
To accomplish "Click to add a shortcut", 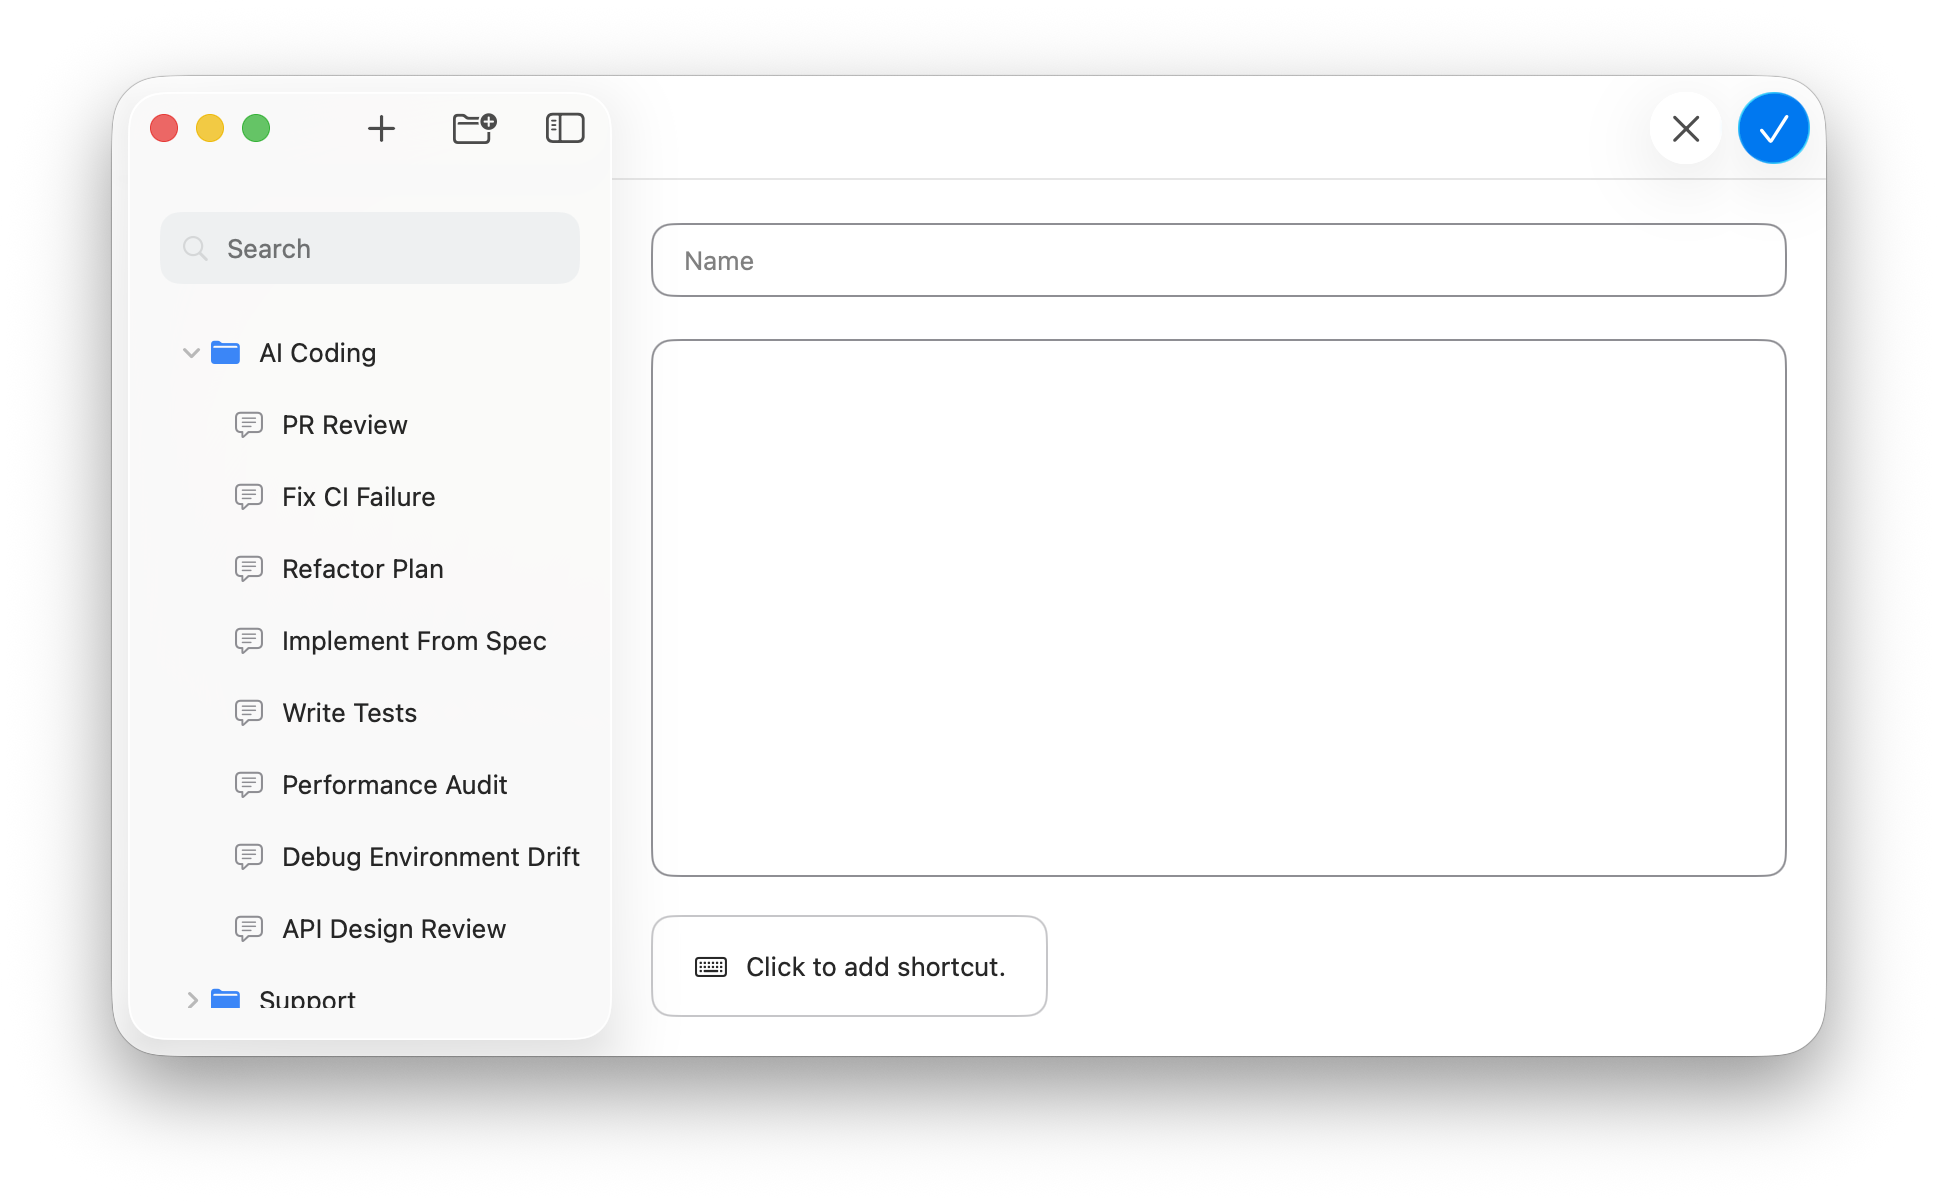I will 848,966.
